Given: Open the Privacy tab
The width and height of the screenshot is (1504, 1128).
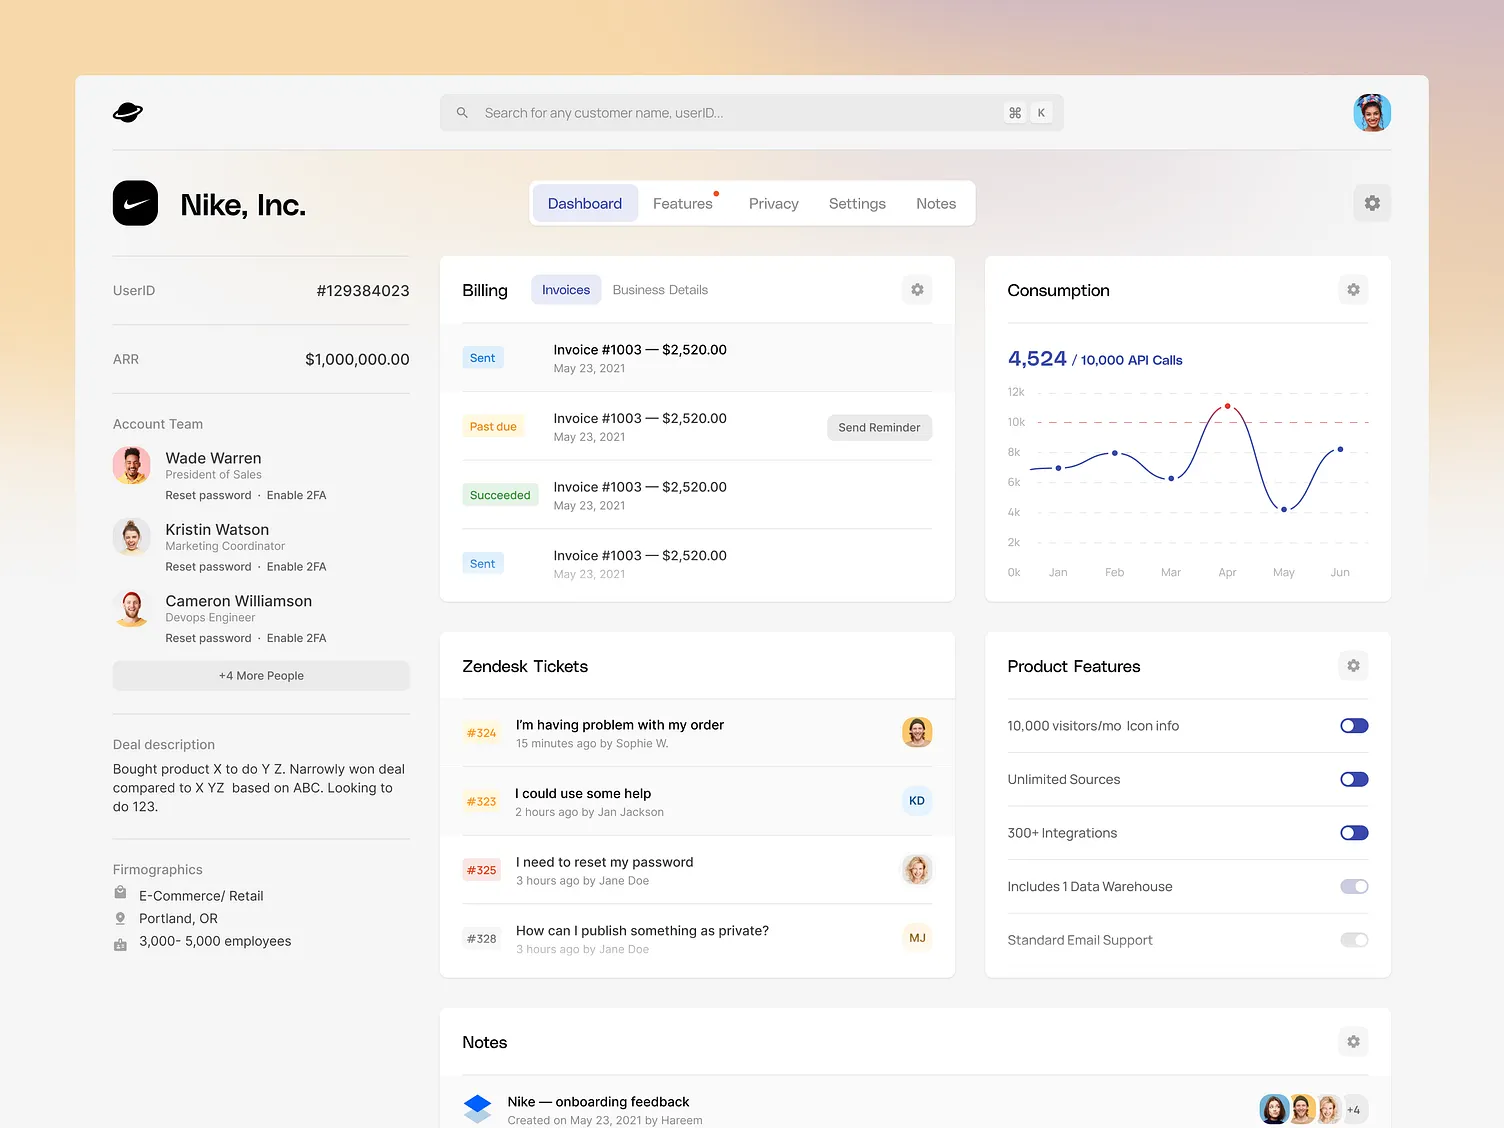Looking at the screenshot, I should [774, 204].
